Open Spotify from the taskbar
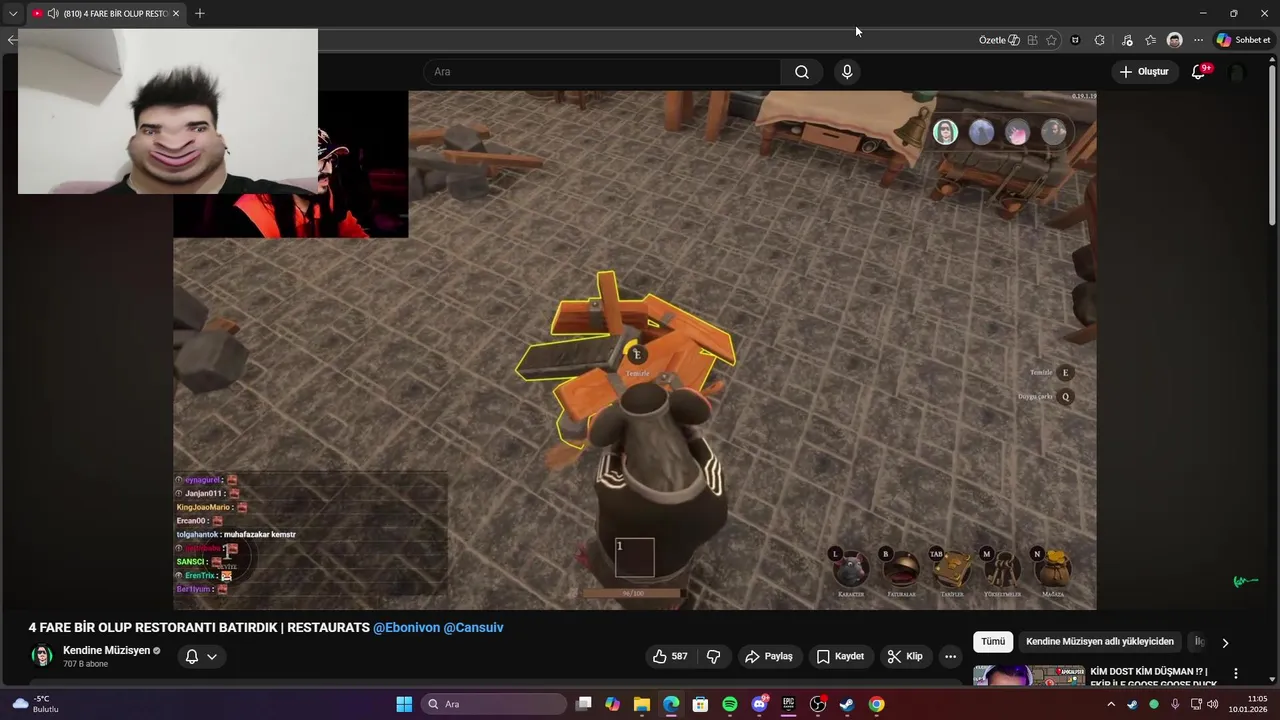This screenshot has width=1280, height=720. coord(730,704)
